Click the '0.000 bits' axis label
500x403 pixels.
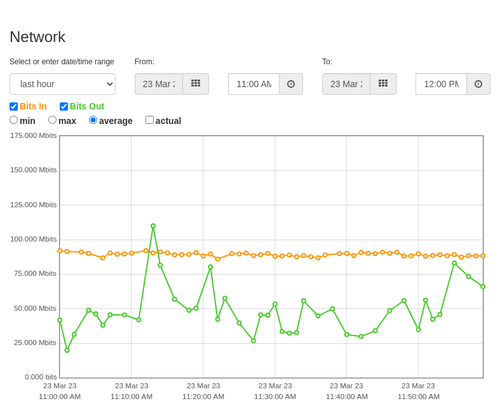pos(41,377)
